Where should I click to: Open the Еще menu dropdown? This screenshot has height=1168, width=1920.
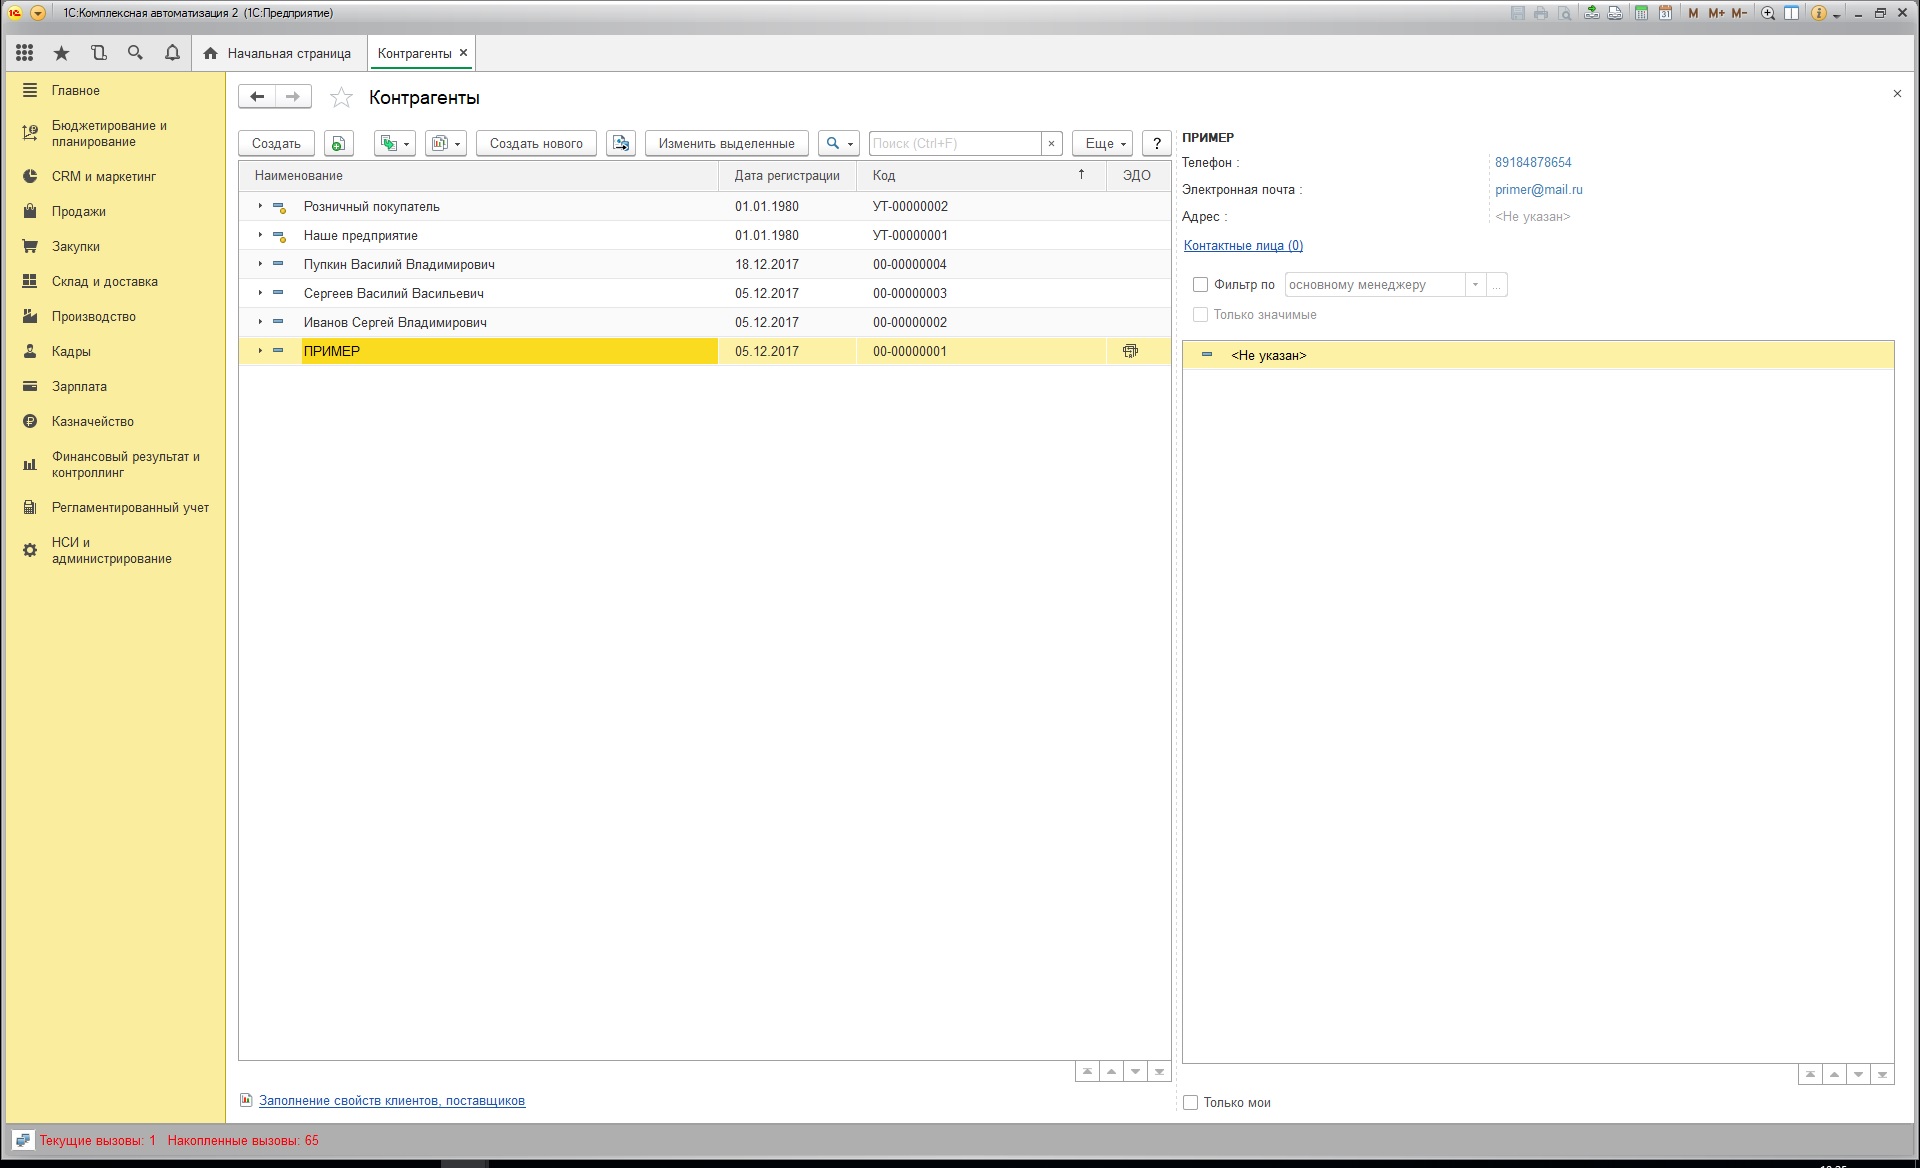[1102, 143]
